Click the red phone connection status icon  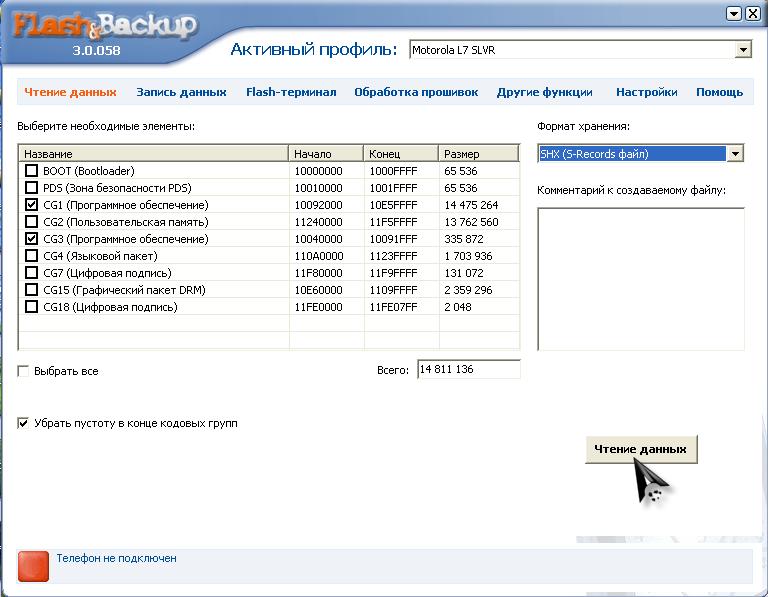(x=33, y=566)
